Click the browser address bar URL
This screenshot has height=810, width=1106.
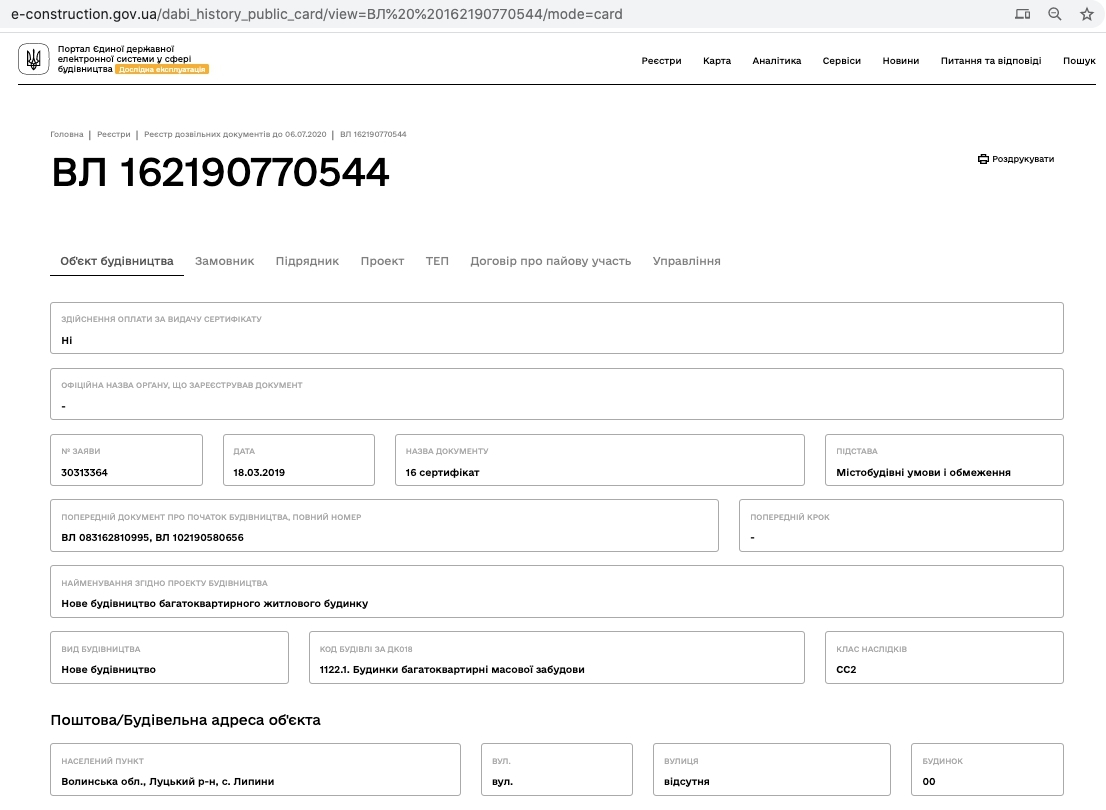(x=317, y=14)
